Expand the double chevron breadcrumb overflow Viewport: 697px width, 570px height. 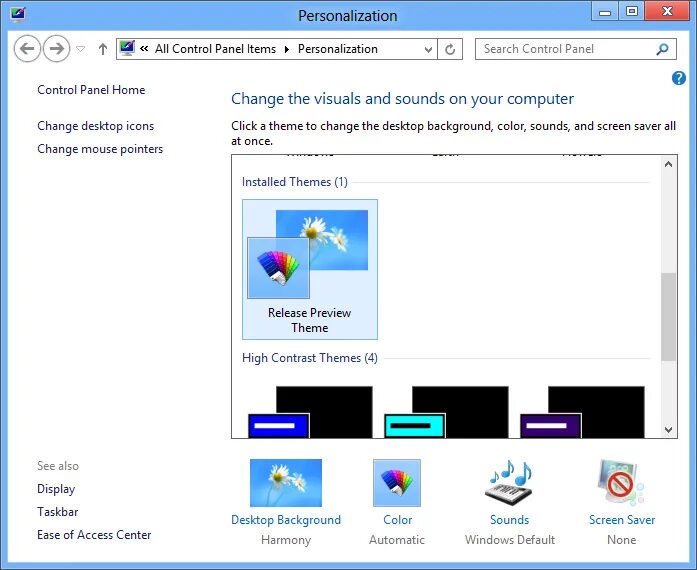click(144, 48)
